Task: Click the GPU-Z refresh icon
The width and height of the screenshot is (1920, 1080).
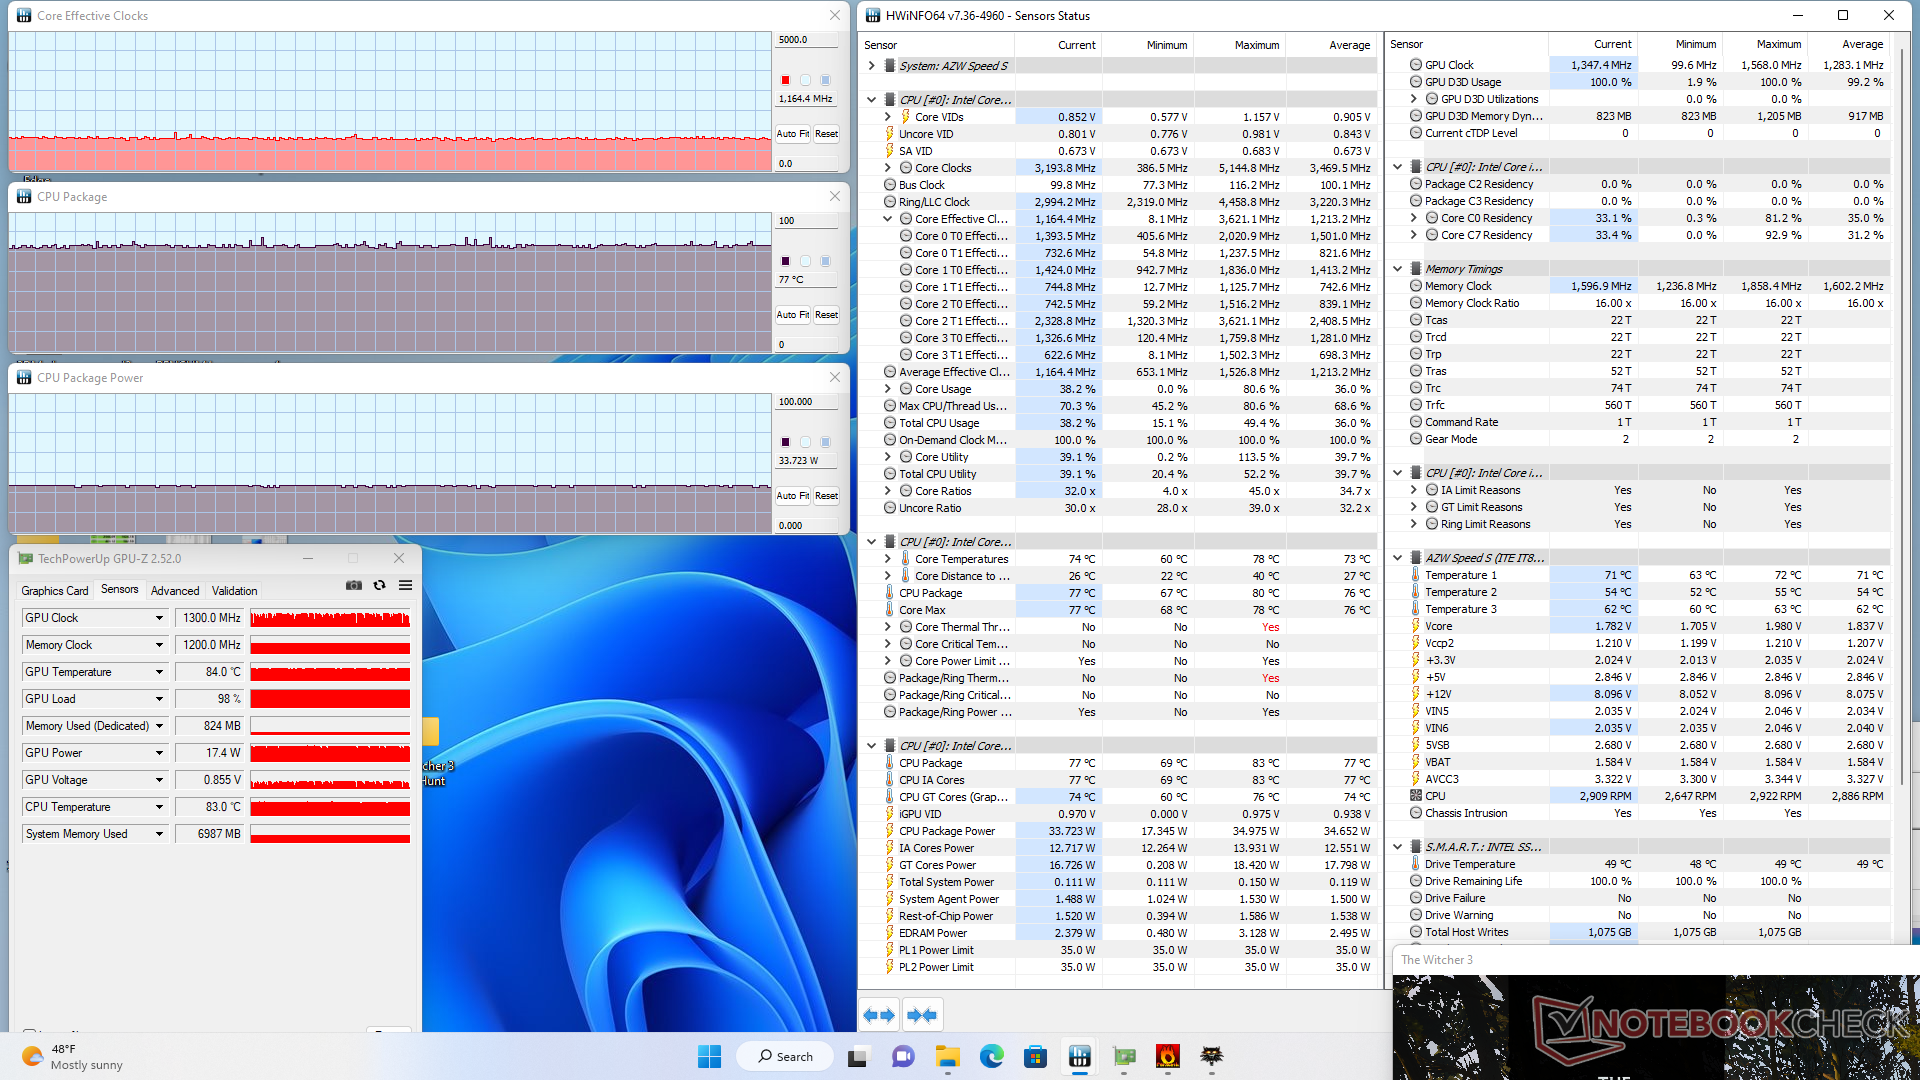Action: coord(380,586)
